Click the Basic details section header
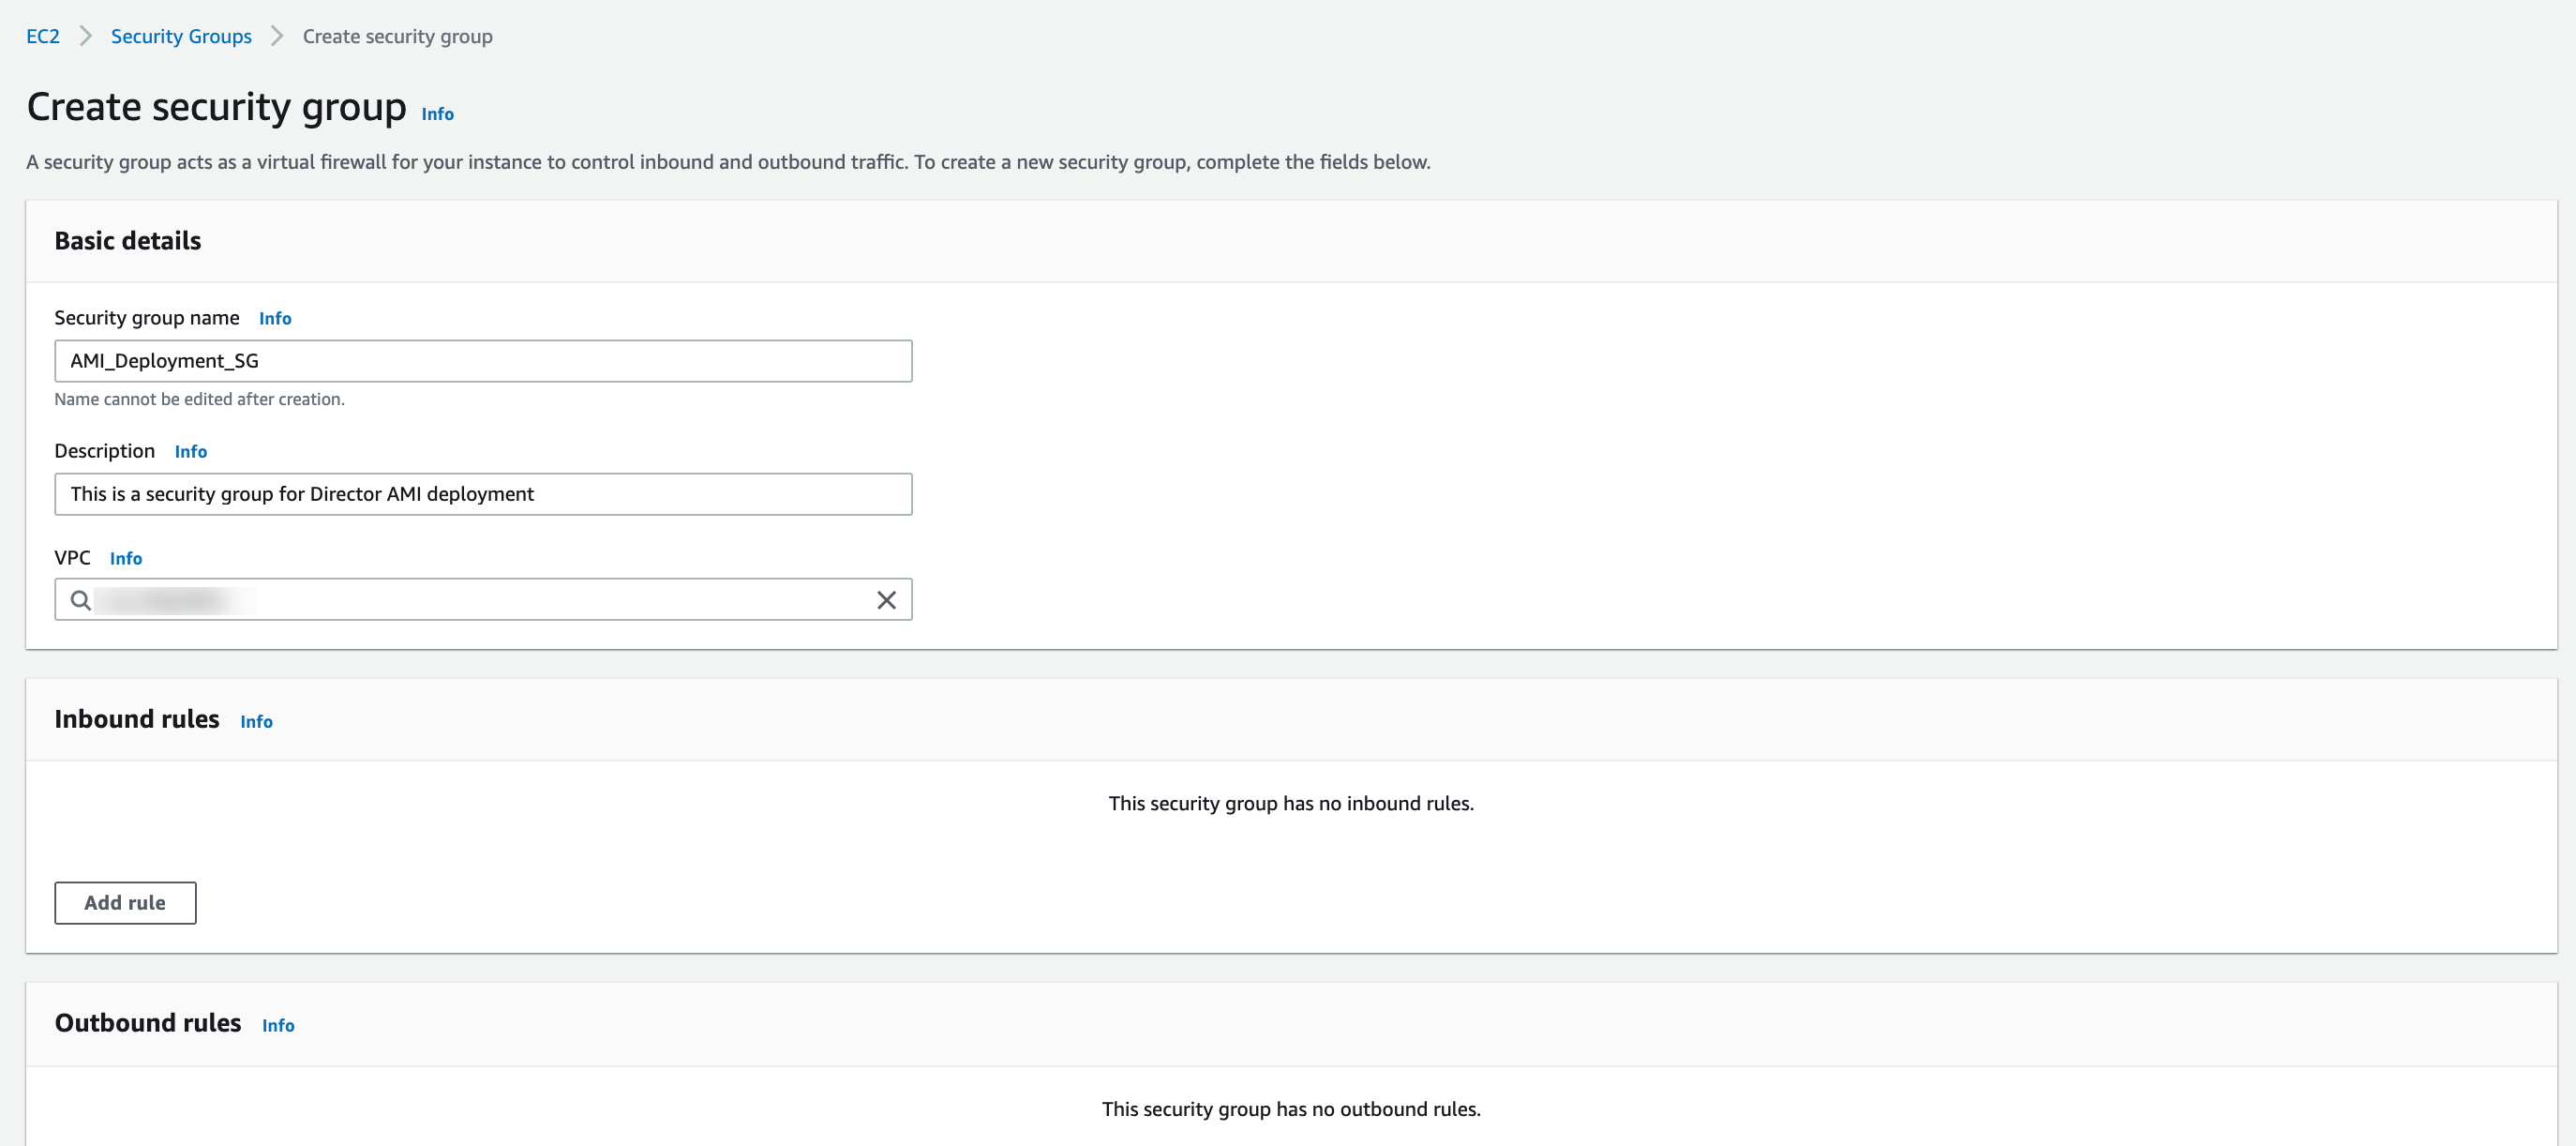2576x1146 pixels. [127, 240]
